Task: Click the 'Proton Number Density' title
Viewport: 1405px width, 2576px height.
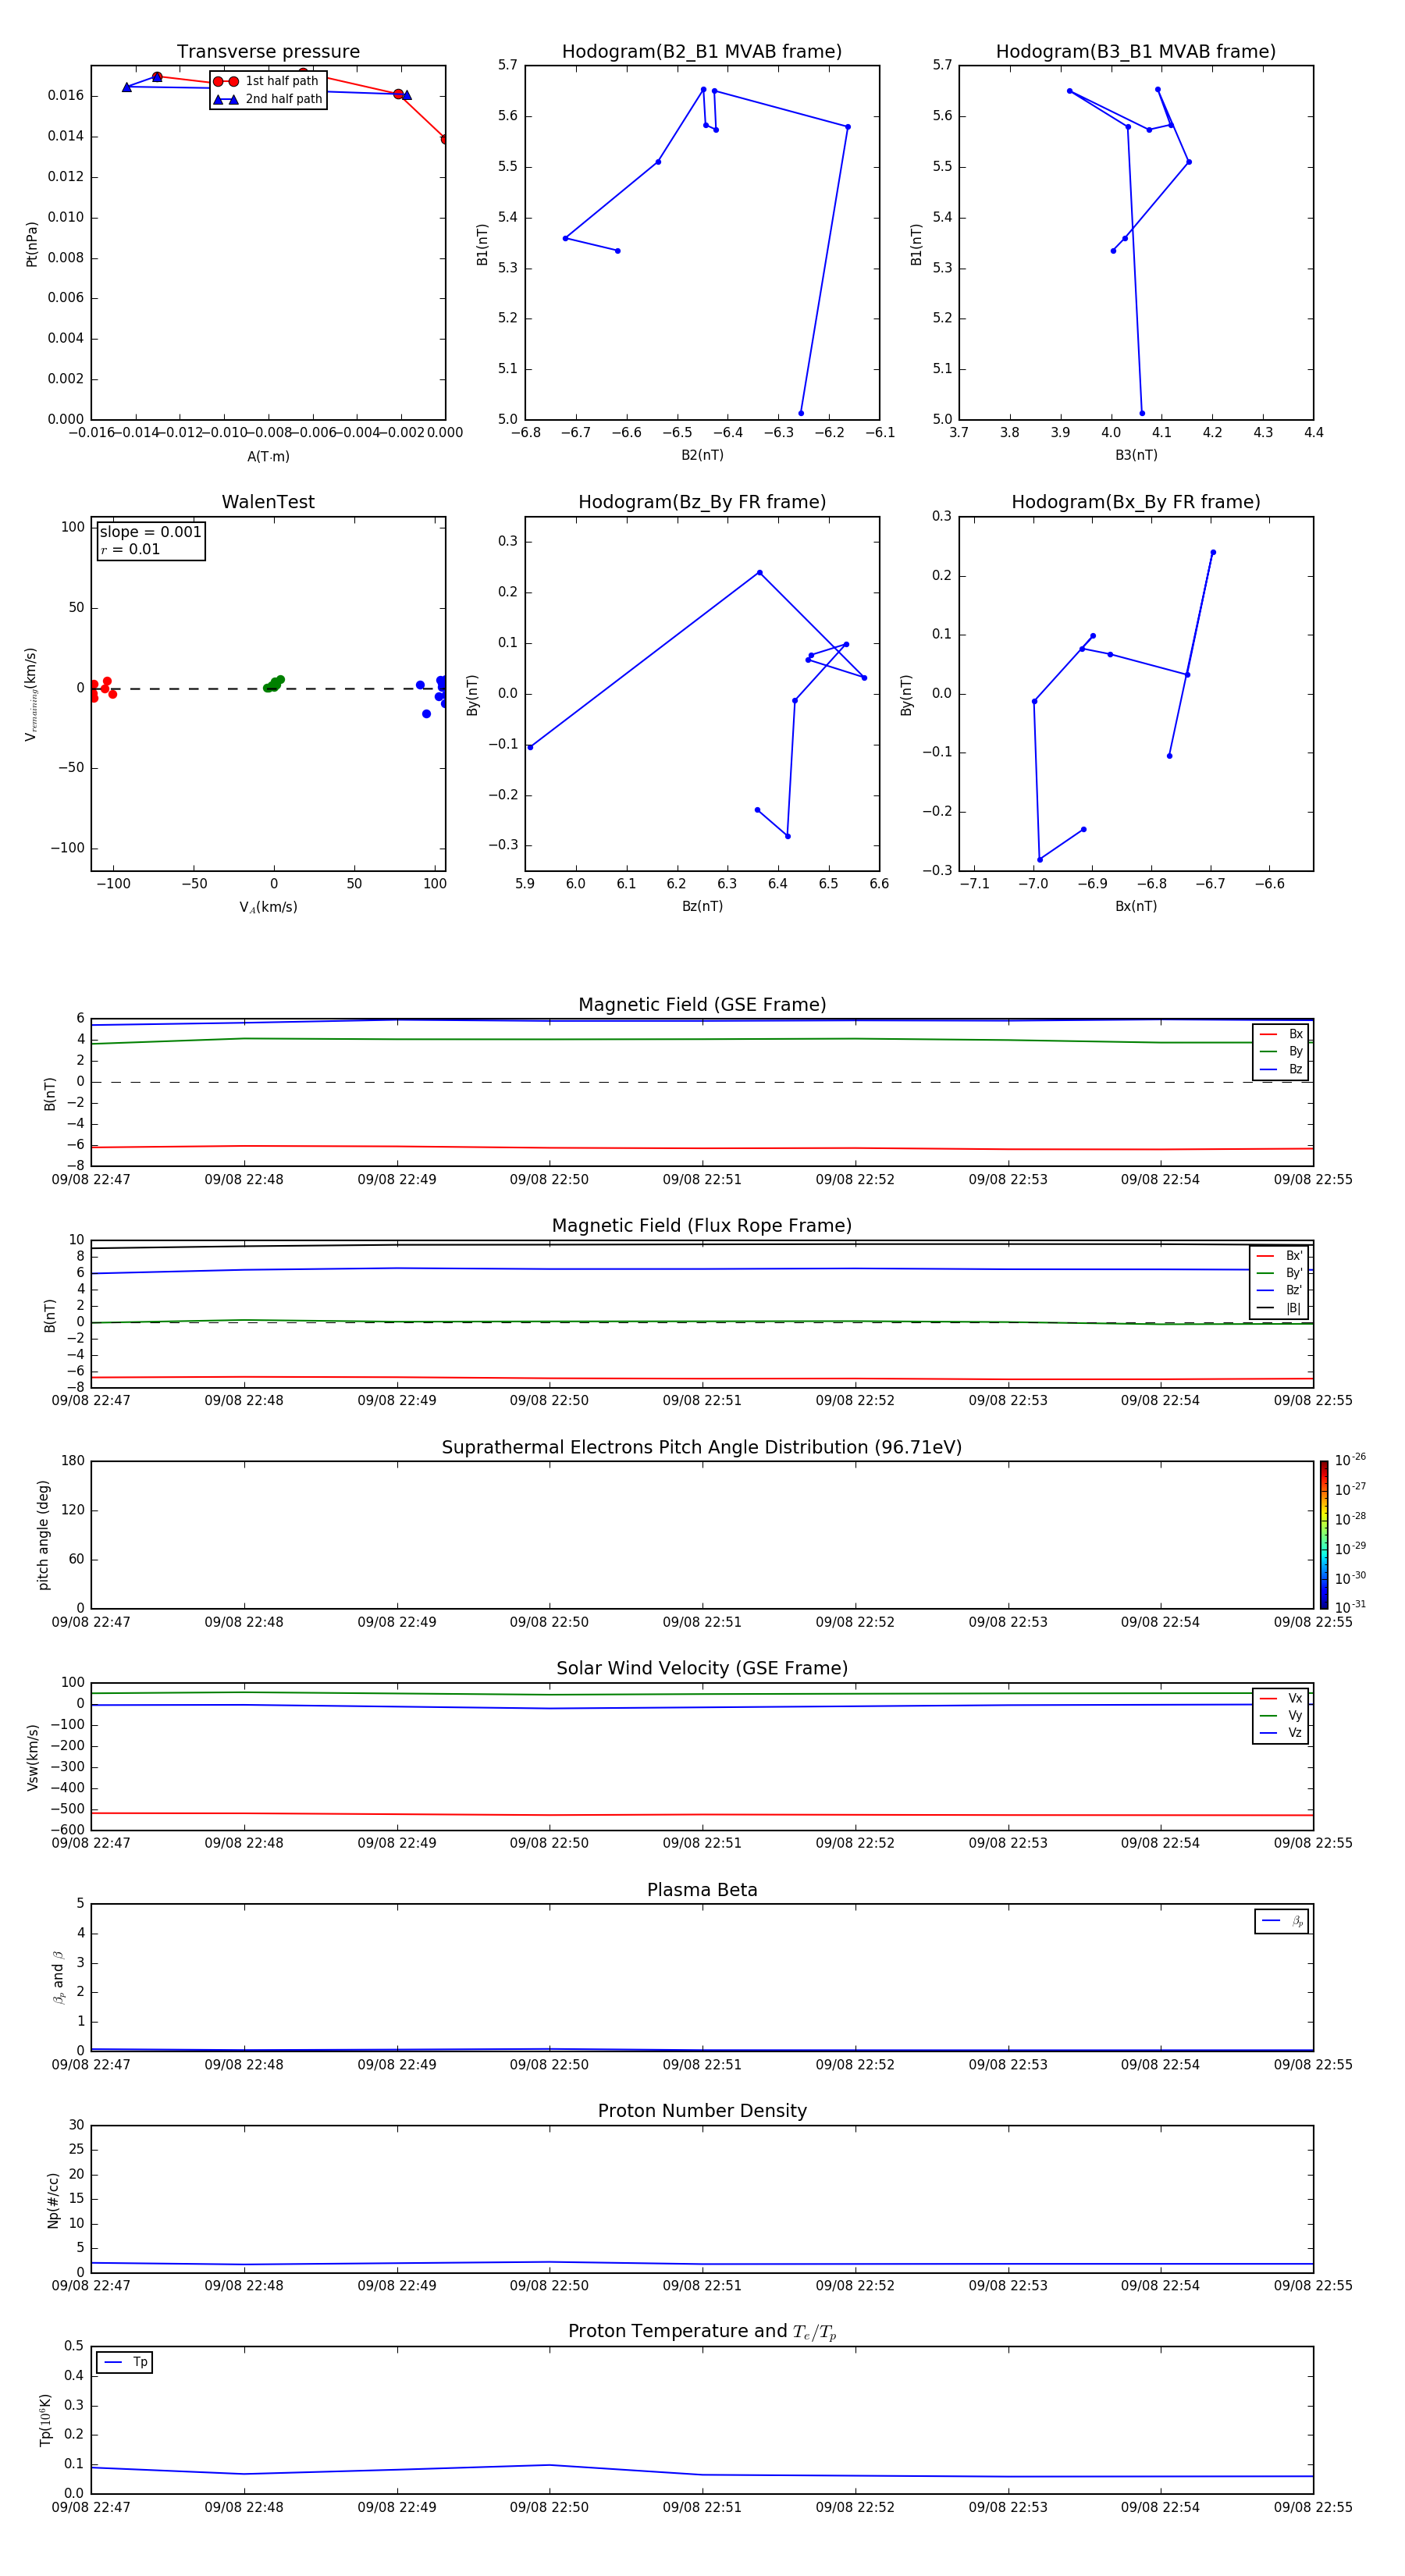Action: tap(702, 2111)
